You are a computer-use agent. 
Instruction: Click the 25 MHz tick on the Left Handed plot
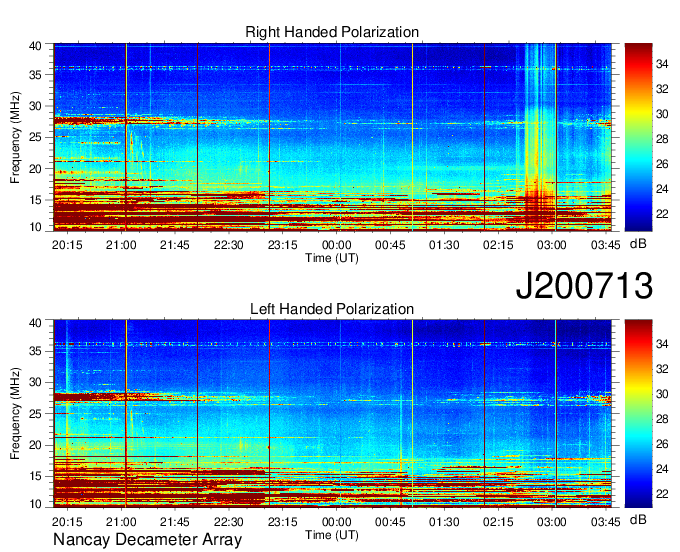(35, 414)
